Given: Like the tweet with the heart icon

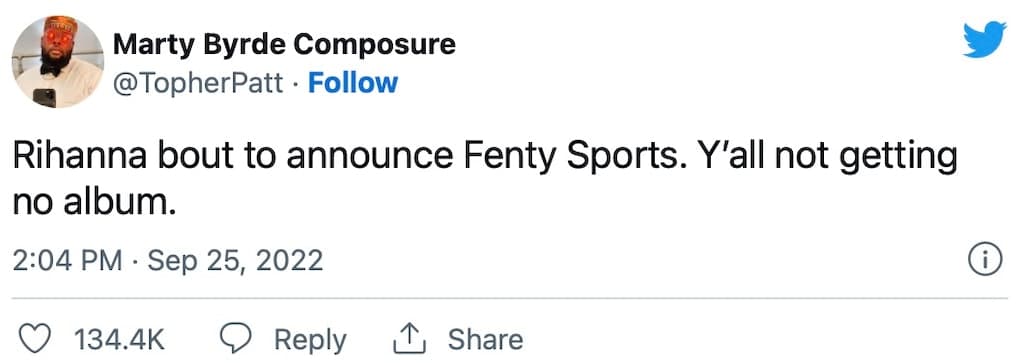Looking at the screenshot, I should click(x=36, y=340).
